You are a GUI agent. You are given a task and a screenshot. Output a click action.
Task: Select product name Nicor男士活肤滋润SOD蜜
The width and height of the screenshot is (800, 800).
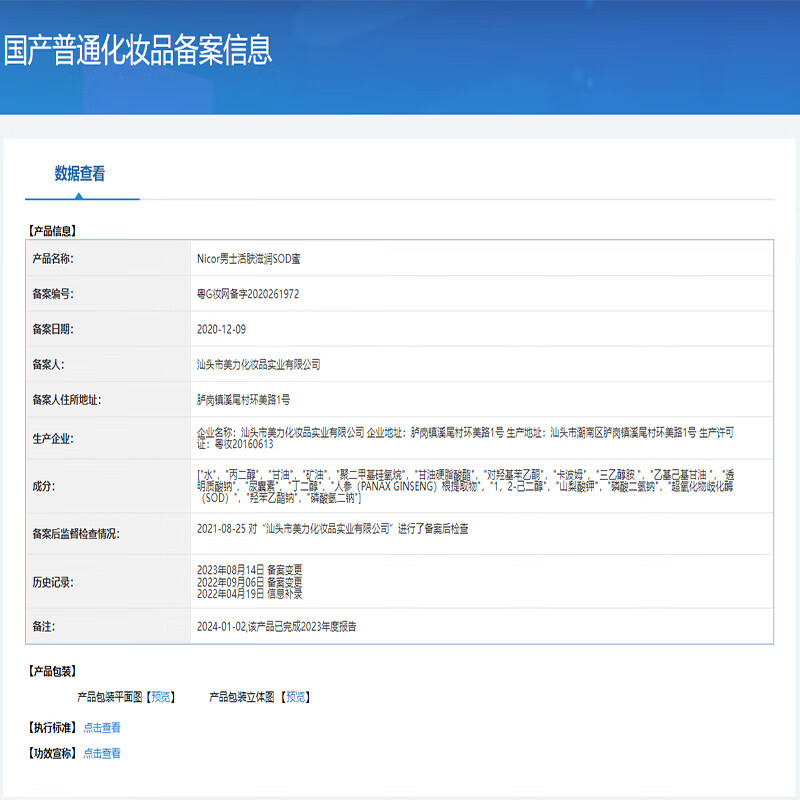[x=249, y=259]
